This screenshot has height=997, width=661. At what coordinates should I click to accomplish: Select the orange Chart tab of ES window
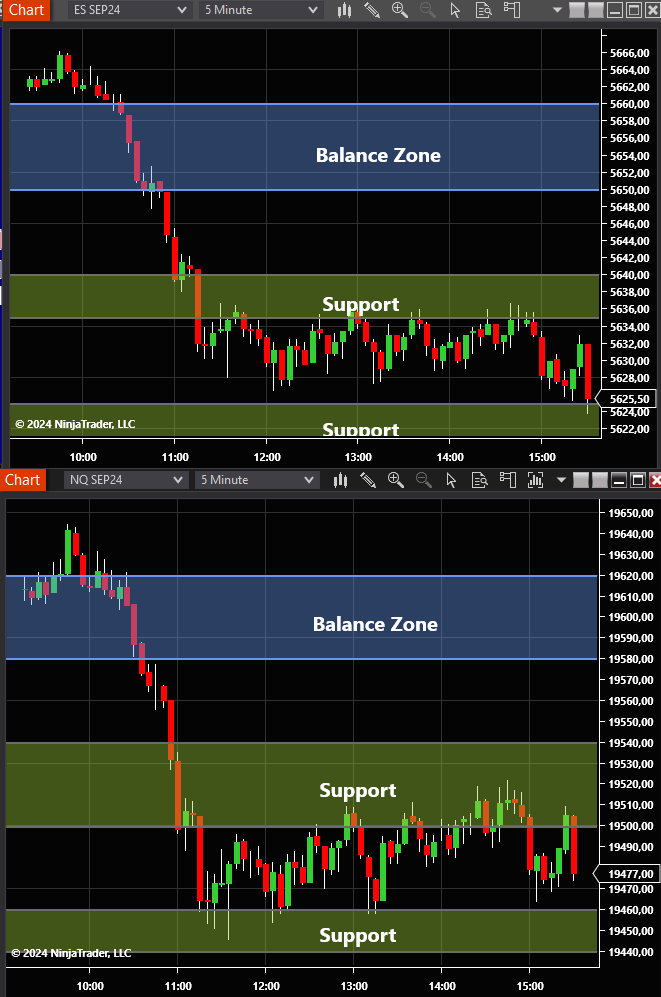tap(26, 10)
